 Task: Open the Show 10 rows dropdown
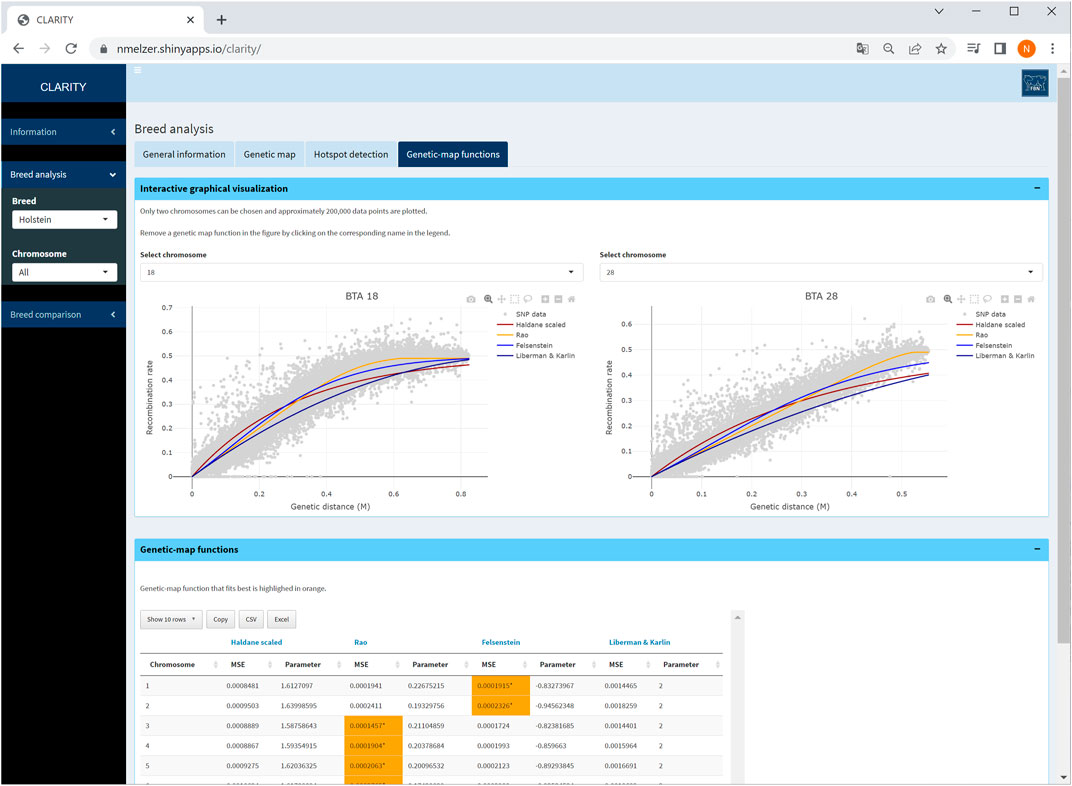click(171, 619)
